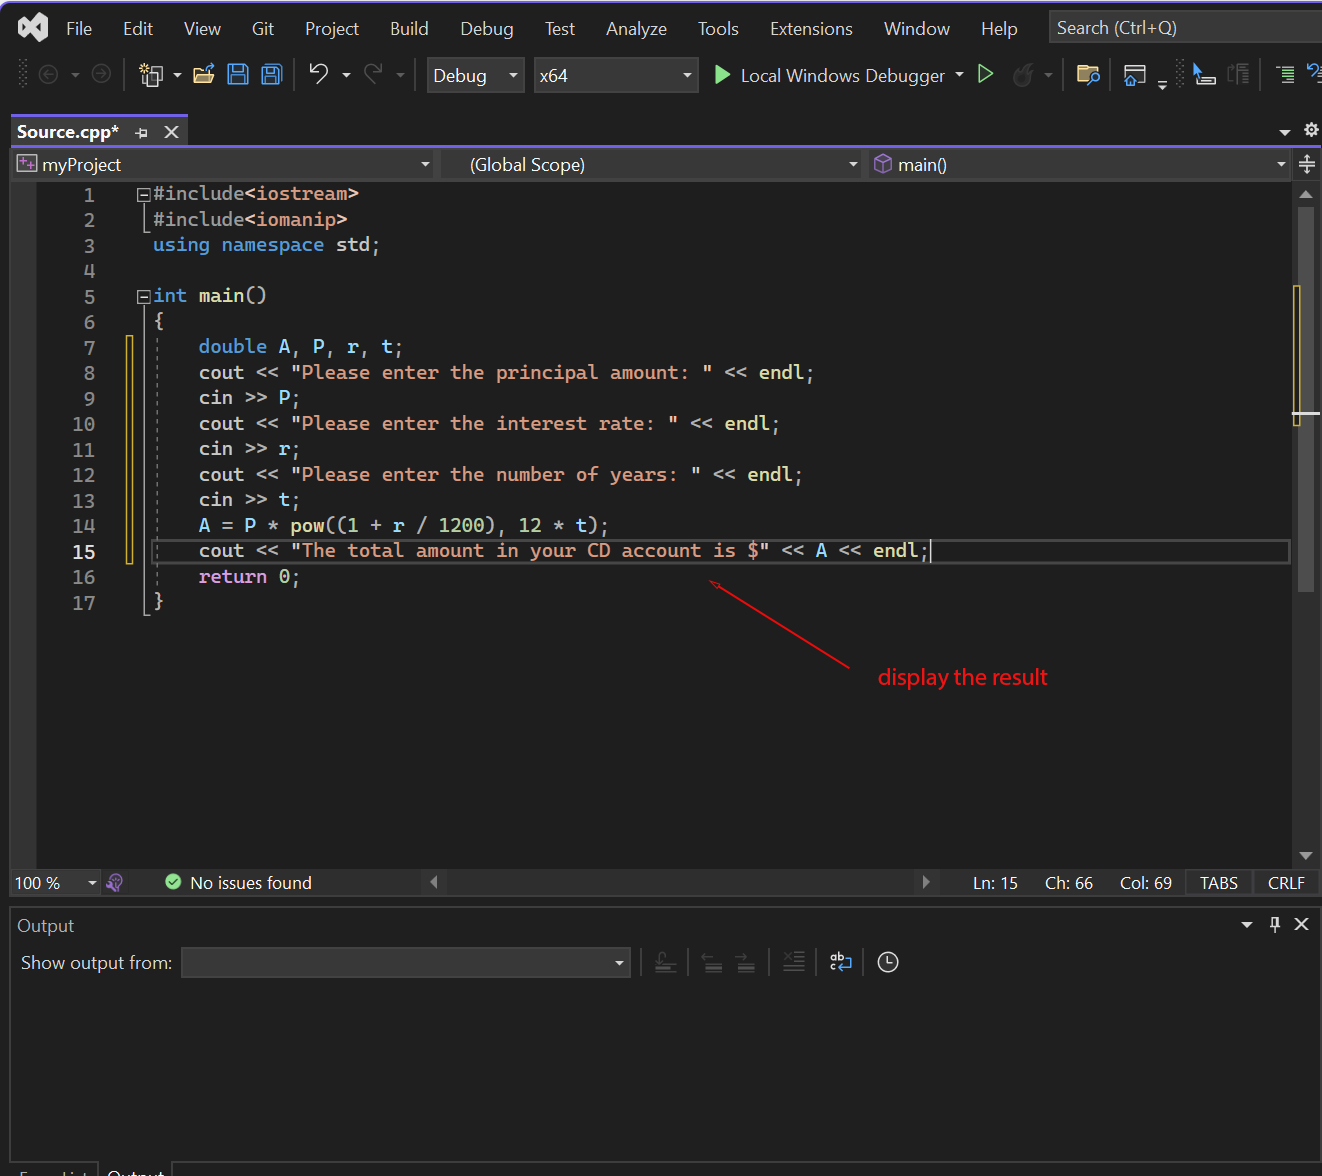Toggle TABS indentation mode in status strip
Image resolution: width=1322 pixels, height=1176 pixels.
point(1219,883)
